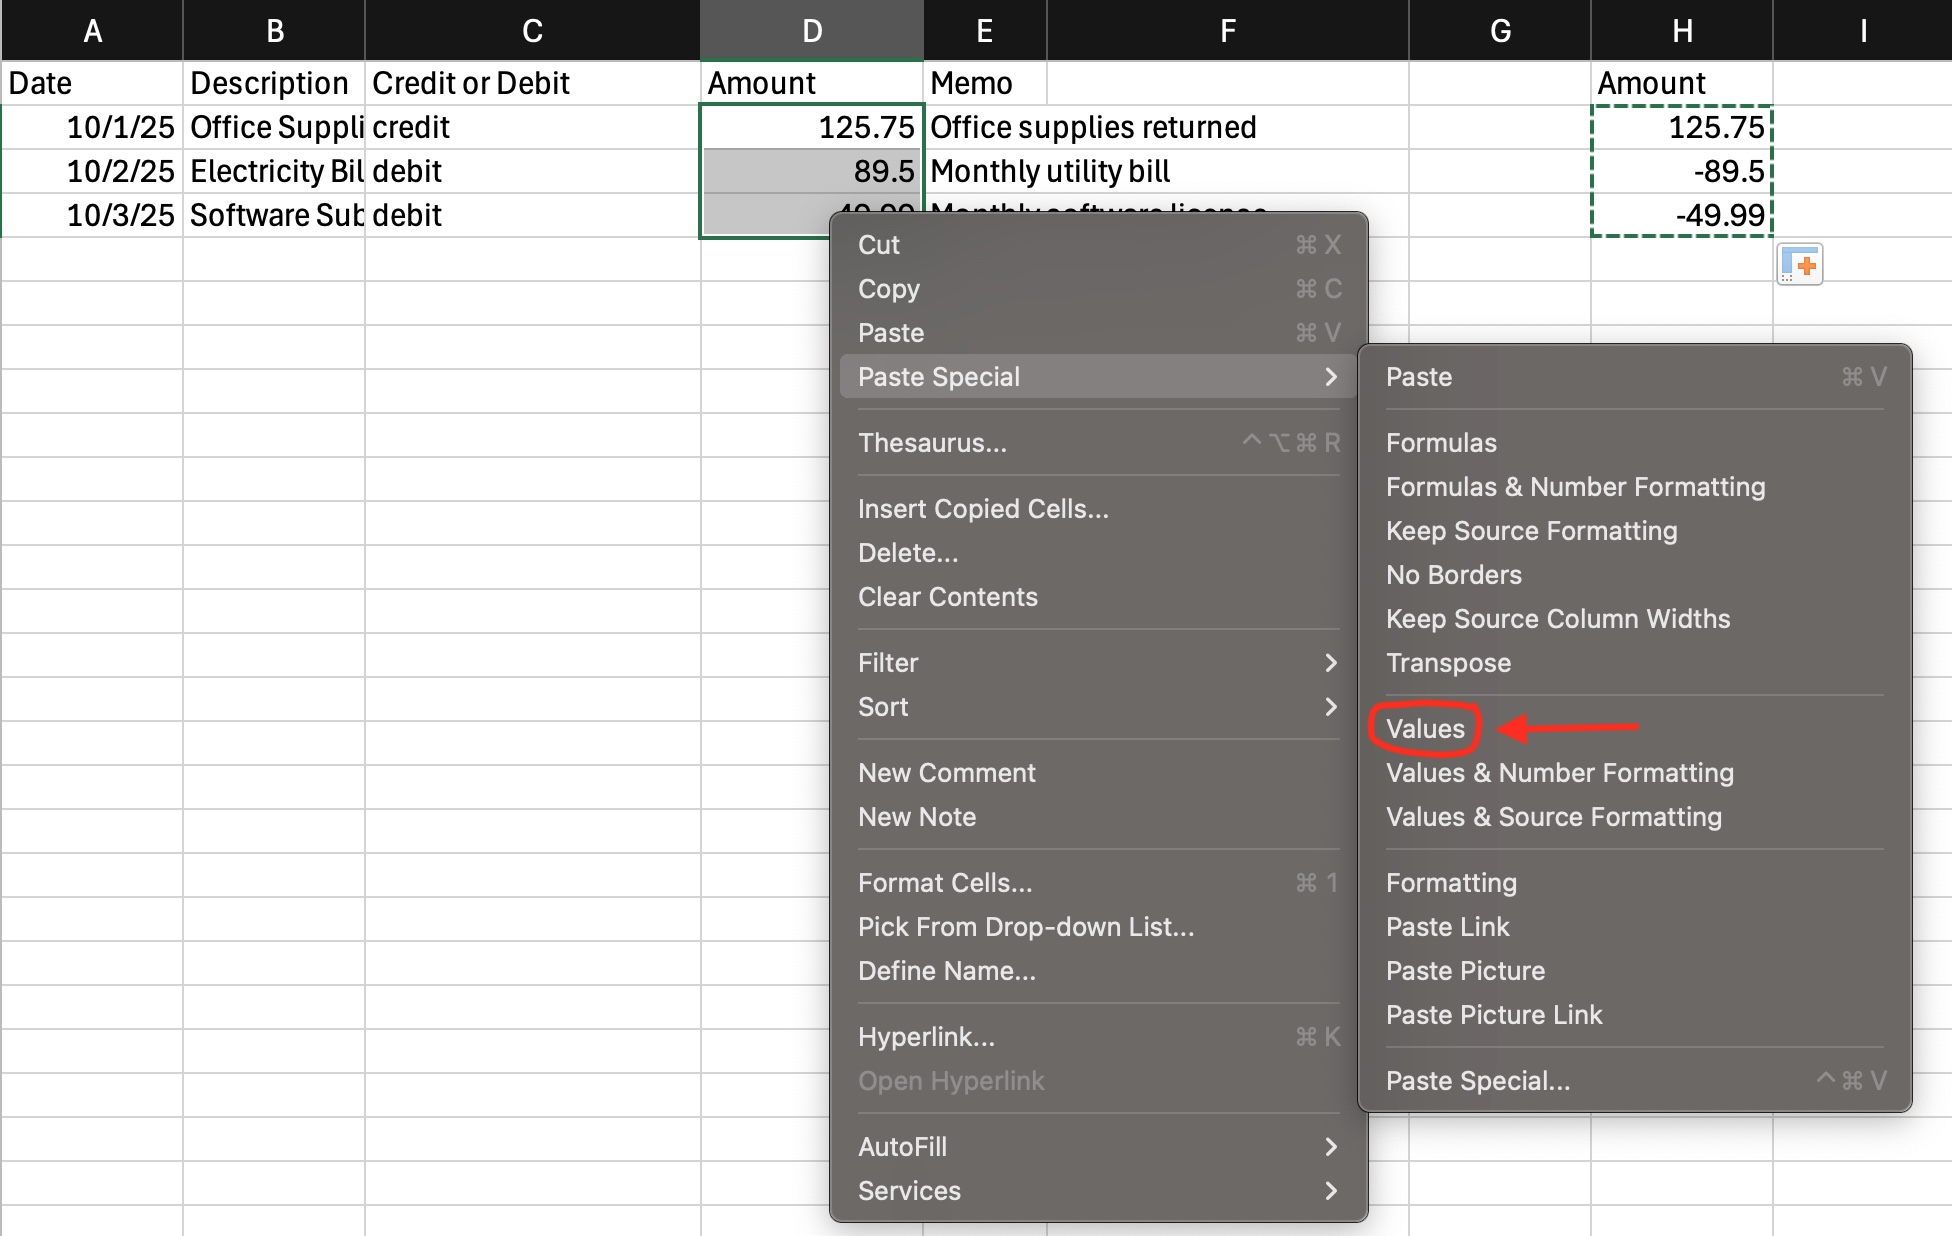Select column D header
The height and width of the screenshot is (1236, 1952).
pos(812,30)
